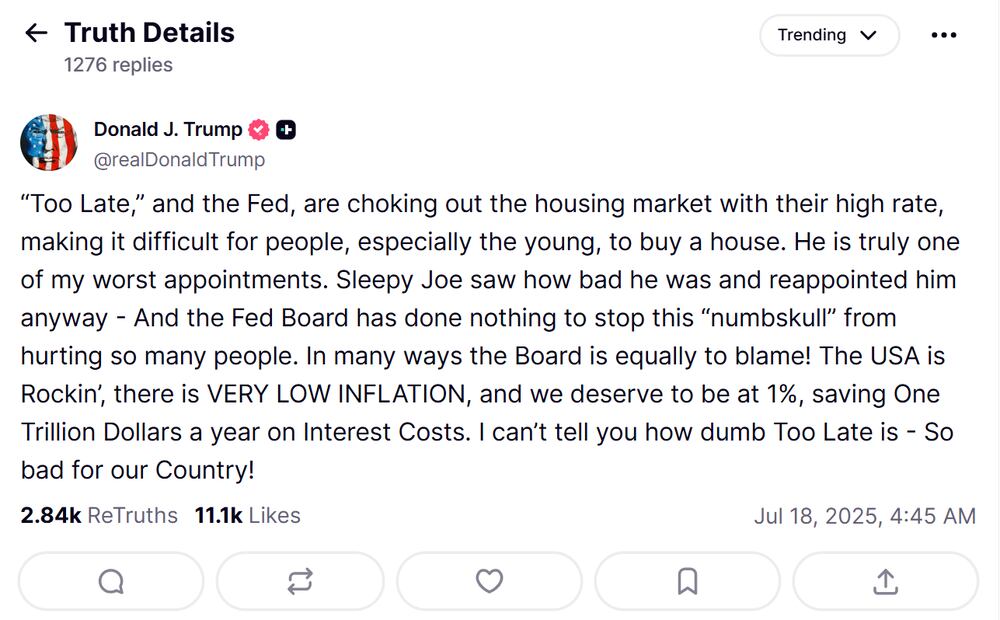Click the 1276 replies count

(x=118, y=65)
